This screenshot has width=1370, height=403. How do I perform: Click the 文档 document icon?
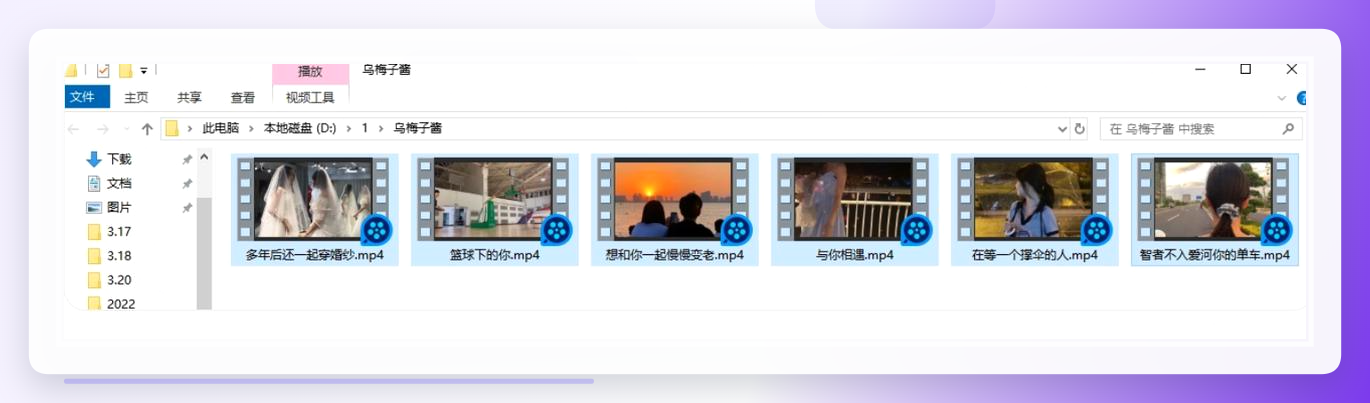[94, 183]
